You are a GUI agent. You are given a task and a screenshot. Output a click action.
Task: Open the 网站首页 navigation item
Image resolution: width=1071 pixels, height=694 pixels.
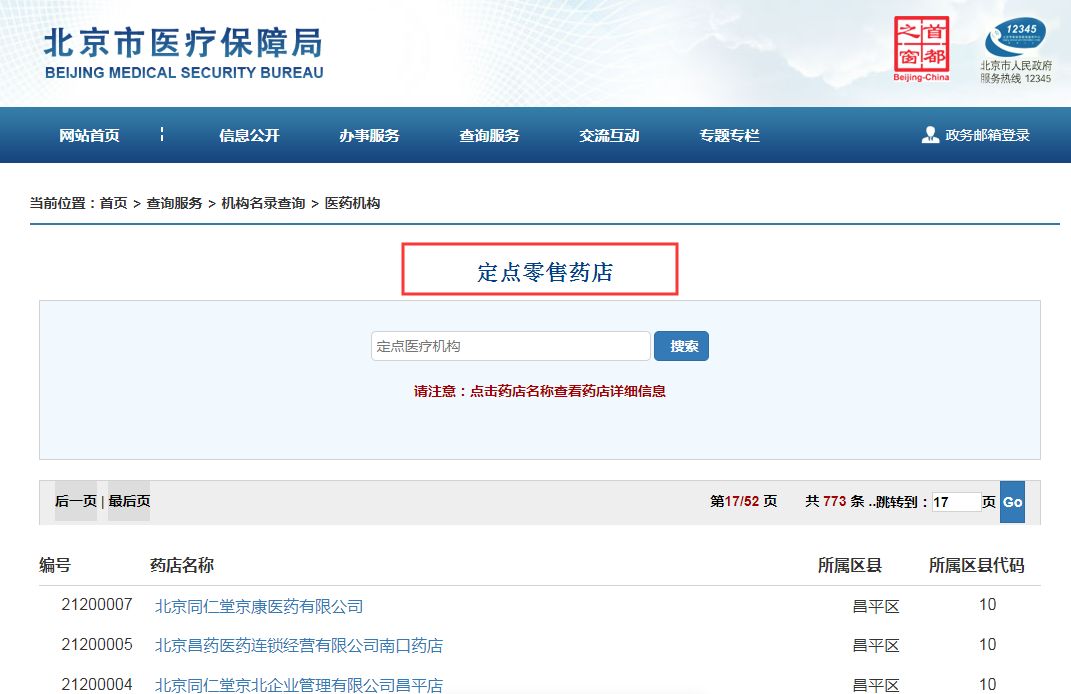click(x=89, y=135)
